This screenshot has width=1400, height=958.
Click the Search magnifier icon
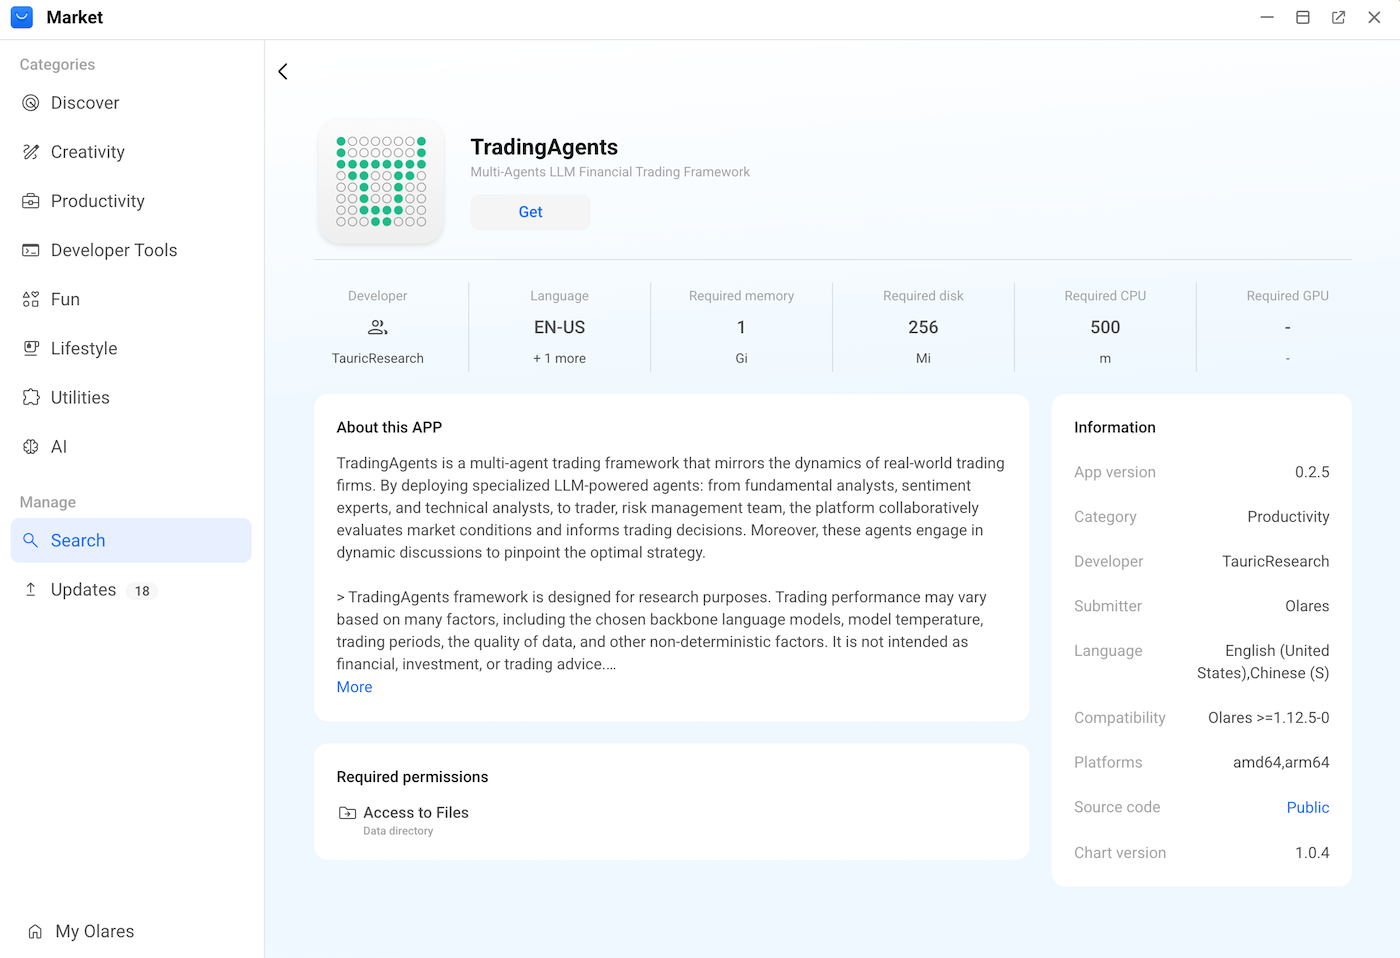pos(31,540)
